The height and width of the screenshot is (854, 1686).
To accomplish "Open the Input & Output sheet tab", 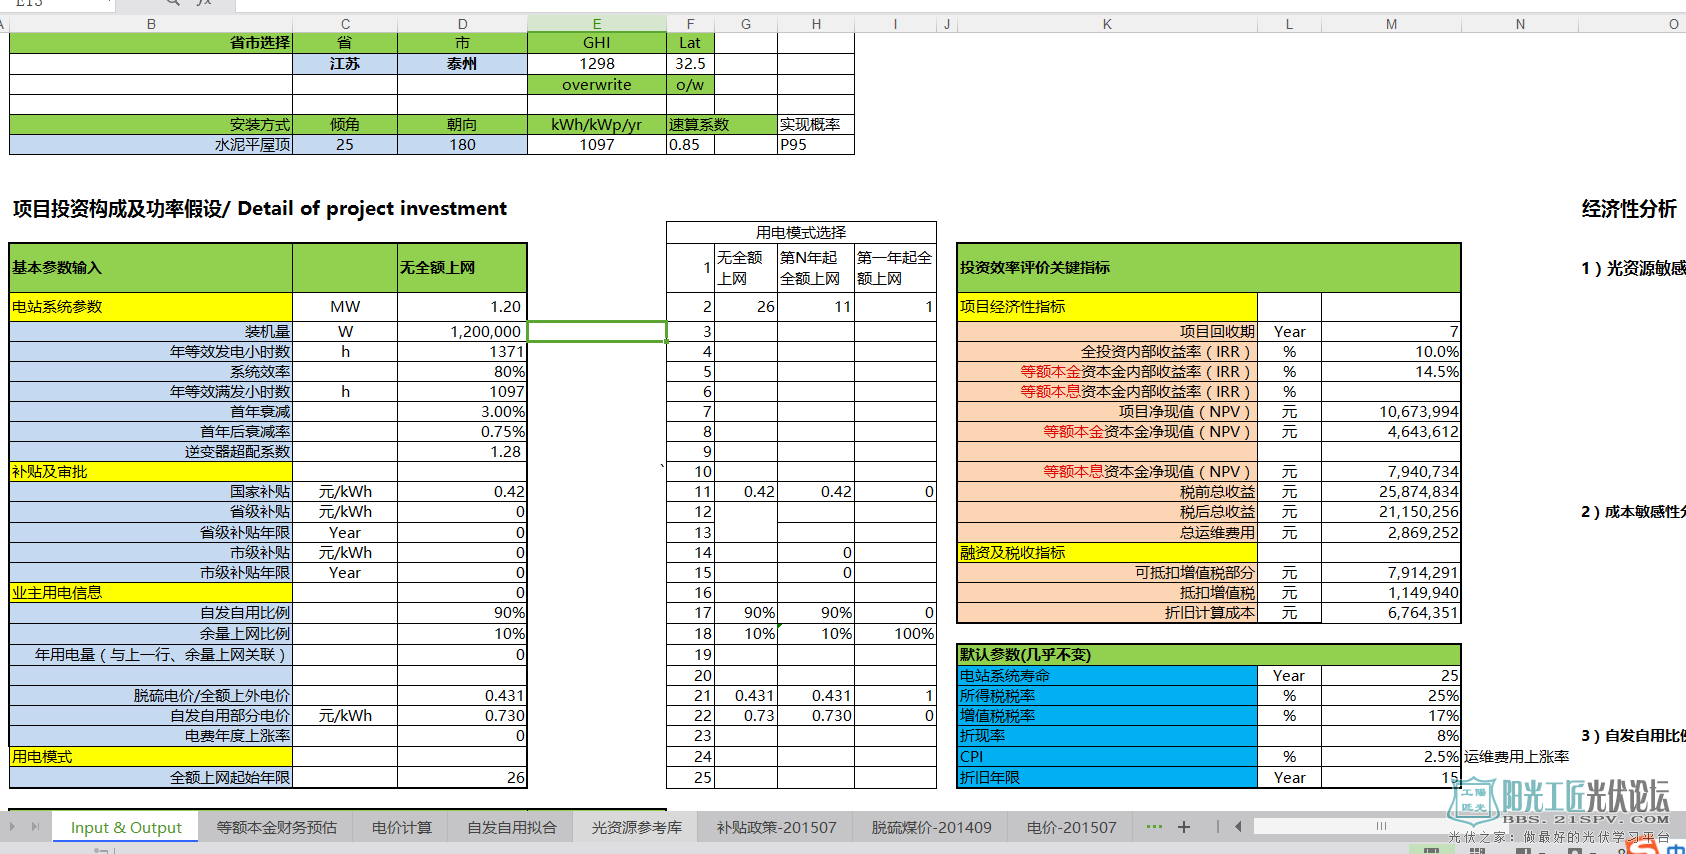I will [x=126, y=827].
